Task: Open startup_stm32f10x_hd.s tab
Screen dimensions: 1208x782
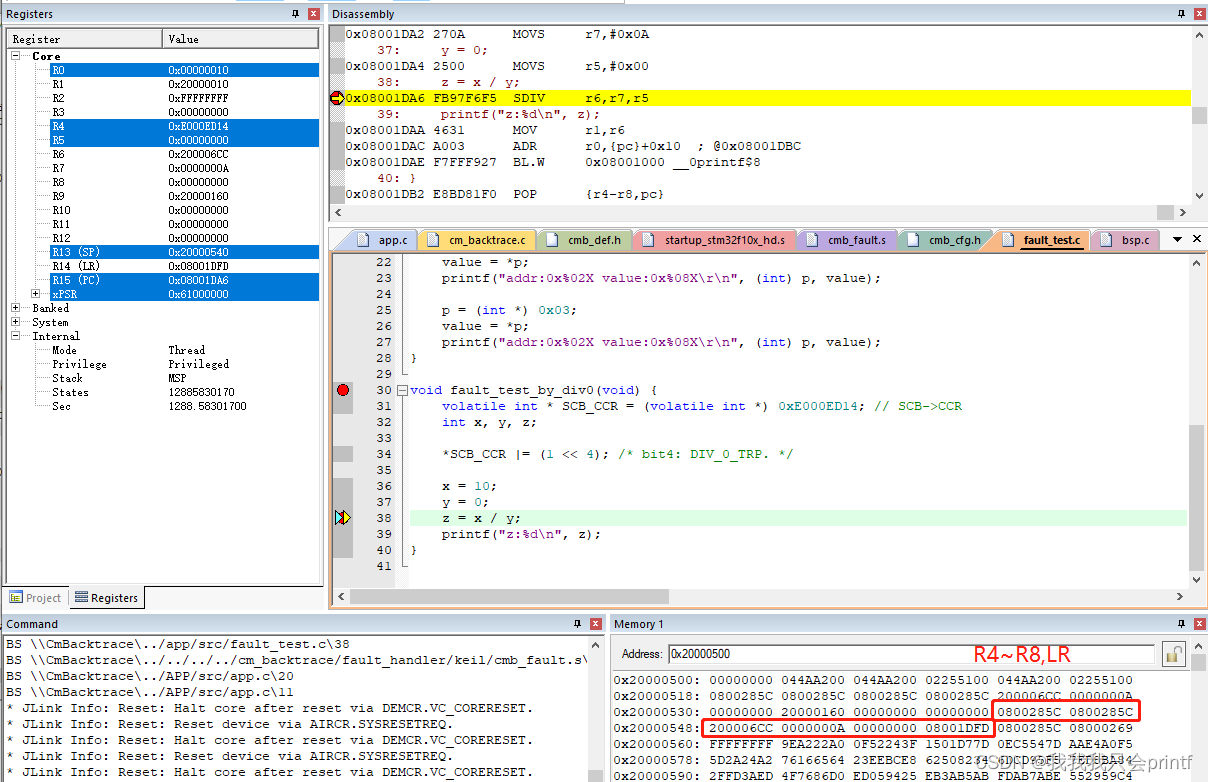Action: (x=716, y=240)
